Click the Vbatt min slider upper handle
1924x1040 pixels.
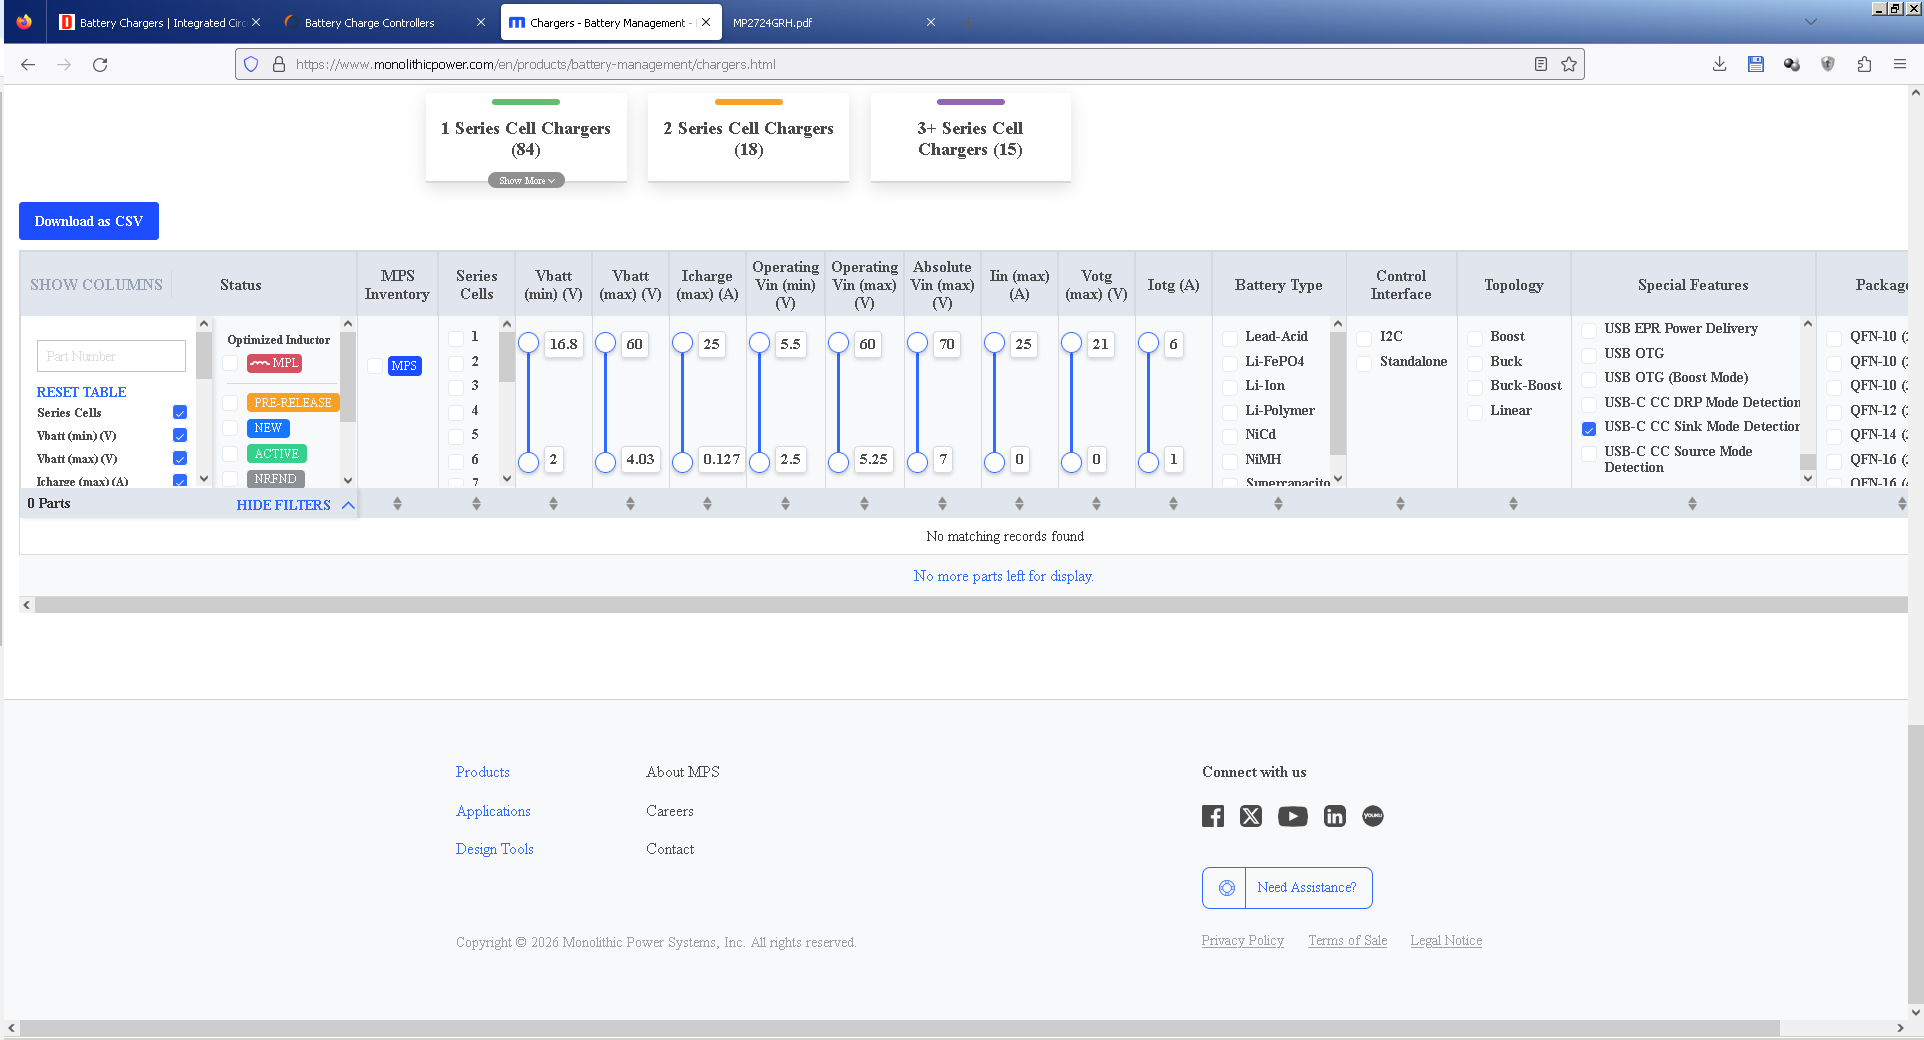528,344
